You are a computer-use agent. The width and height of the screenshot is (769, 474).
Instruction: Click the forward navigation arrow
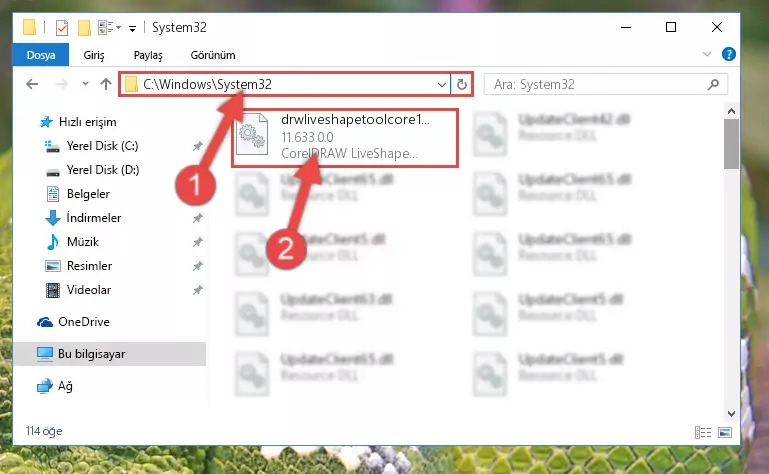62,84
